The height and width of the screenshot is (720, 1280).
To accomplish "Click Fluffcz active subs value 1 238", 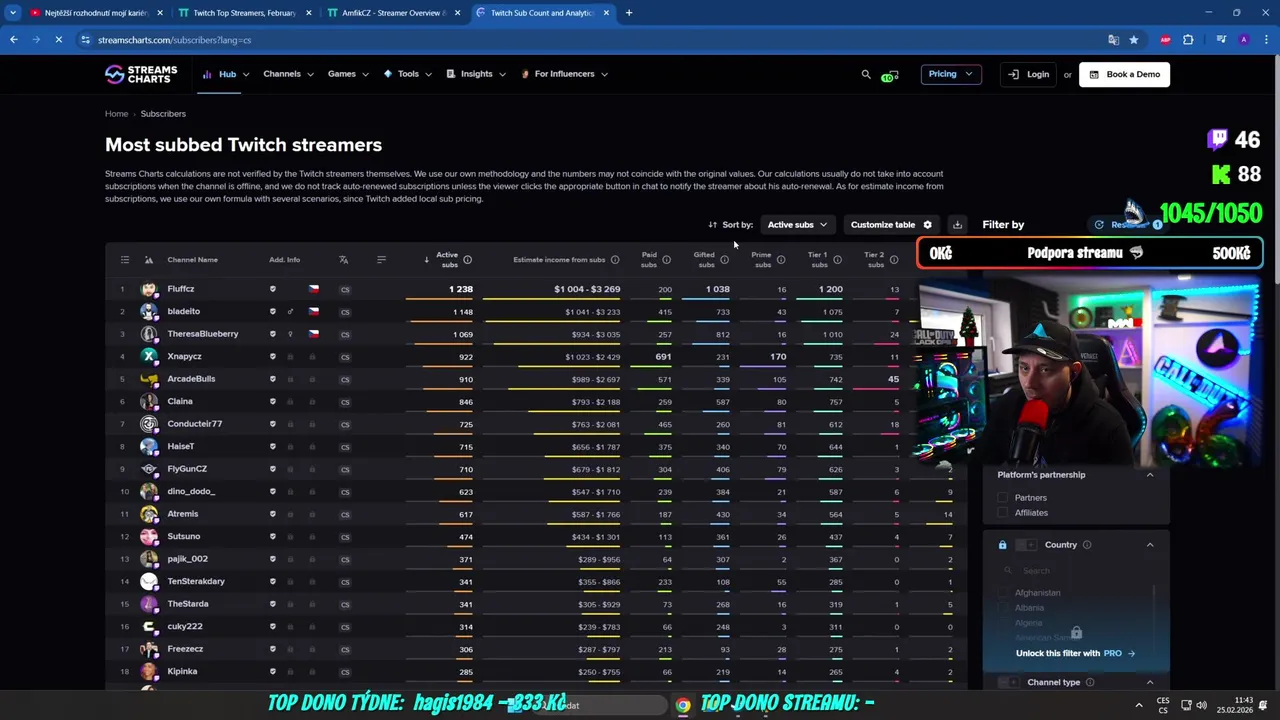I will click(461, 289).
